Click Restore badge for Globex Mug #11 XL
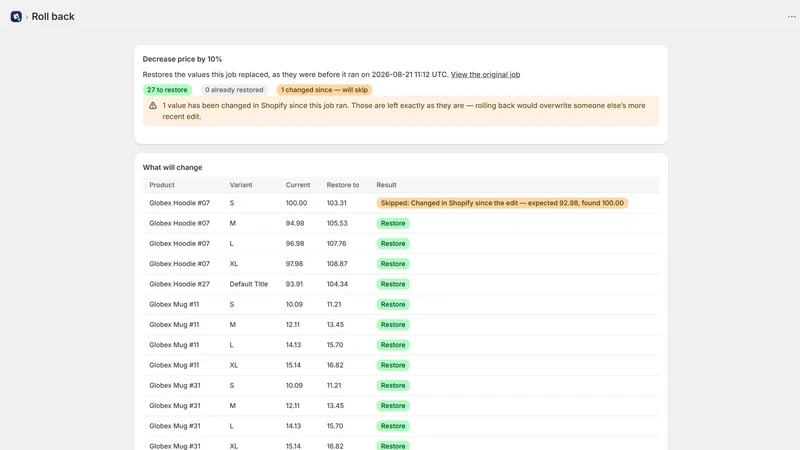Image resolution: width=800 pixels, height=450 pixels. click(393, 365)
